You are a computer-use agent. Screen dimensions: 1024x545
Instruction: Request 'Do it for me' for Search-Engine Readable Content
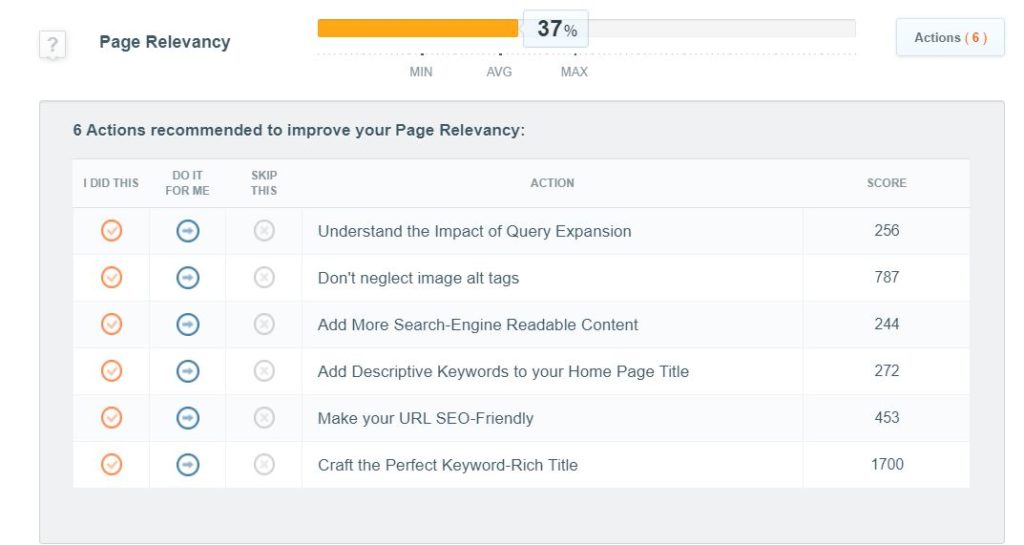(x=188, y=324)
